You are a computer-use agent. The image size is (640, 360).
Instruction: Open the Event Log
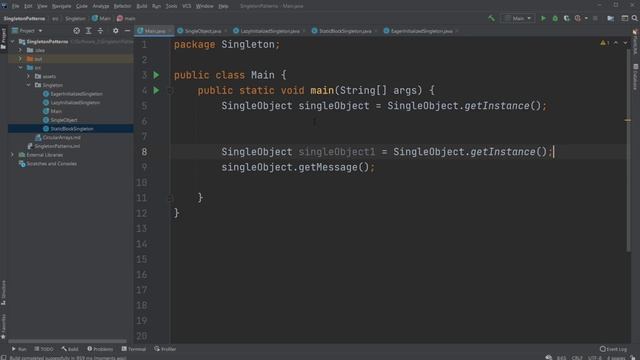click(613, 349)
